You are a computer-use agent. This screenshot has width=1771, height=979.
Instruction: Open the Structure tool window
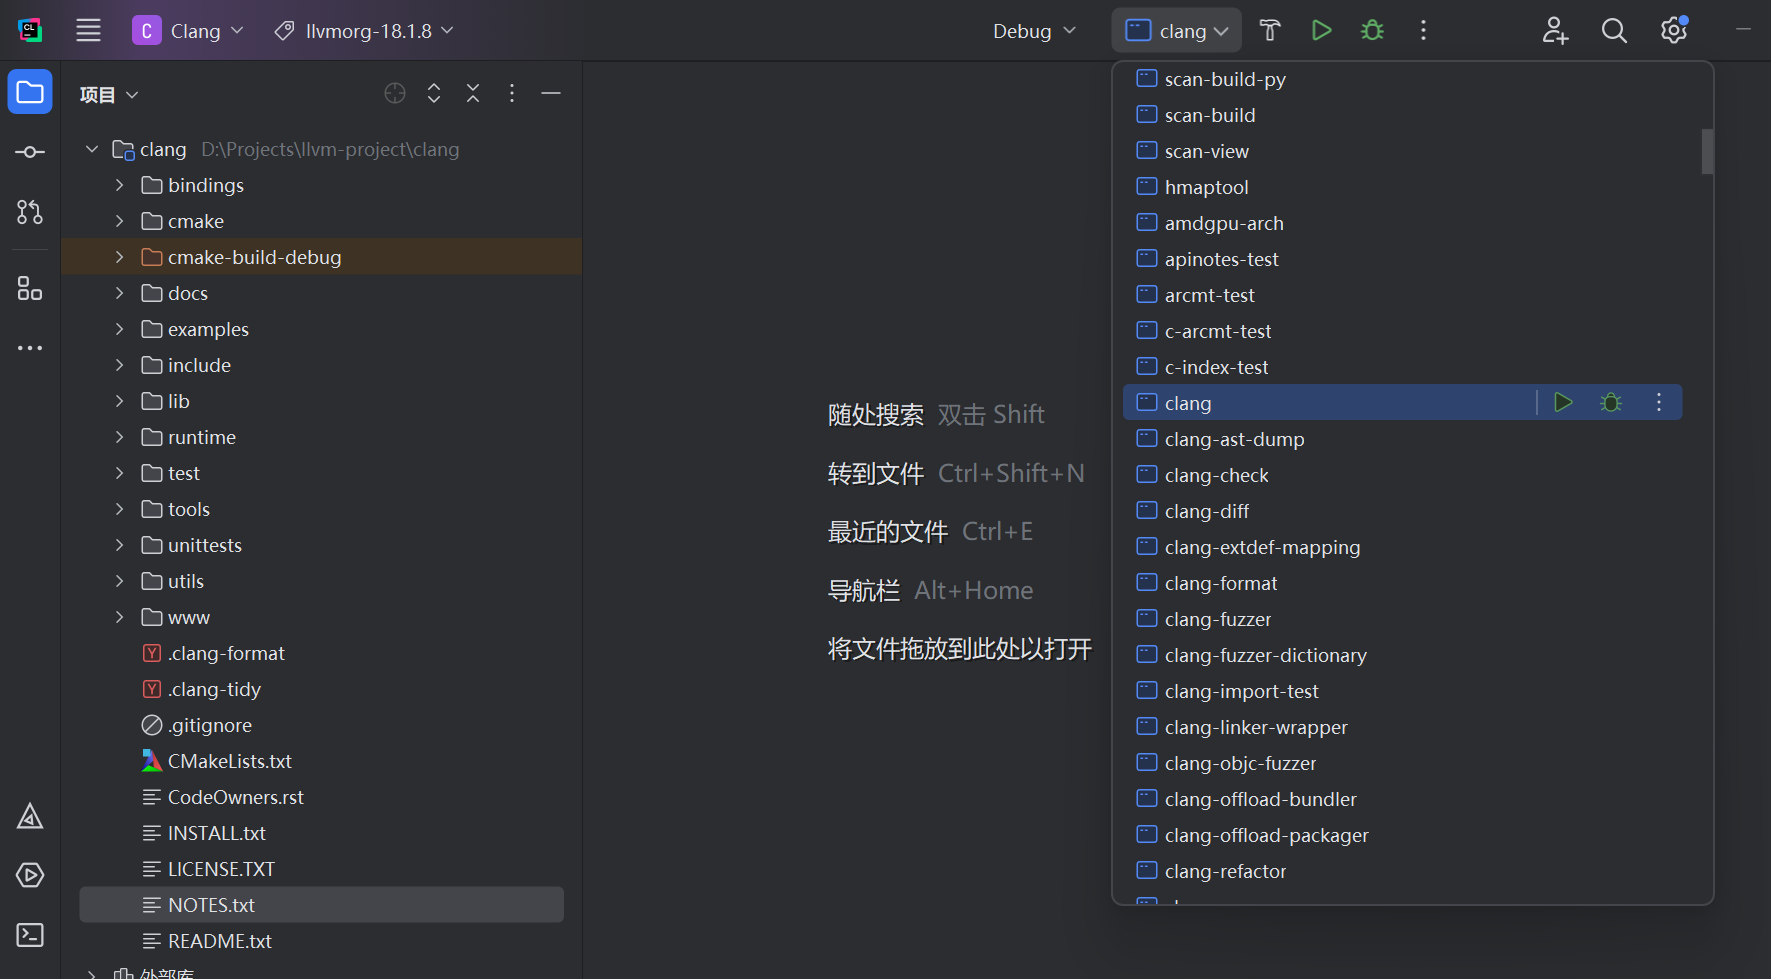[x=30, y=289]
